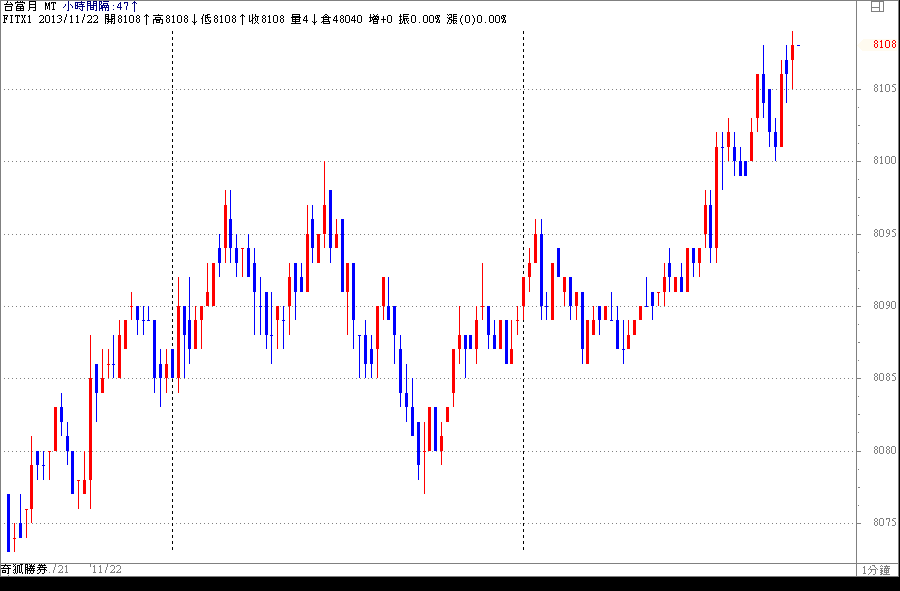Screen dimensions: 900x591
Task: Click the highlighted 8108 current price tag
Action: click(883, 45)
